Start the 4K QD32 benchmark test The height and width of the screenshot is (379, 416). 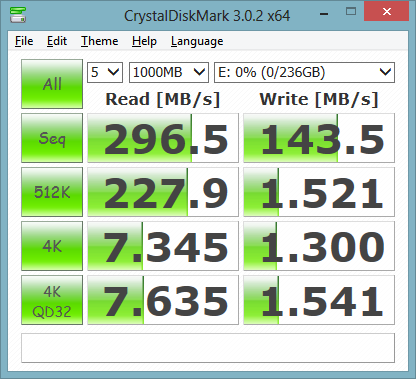(52, 300)
